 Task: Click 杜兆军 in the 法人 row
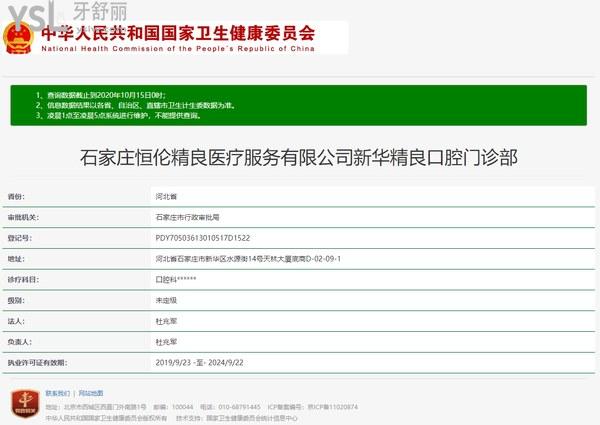click(166, 321)
